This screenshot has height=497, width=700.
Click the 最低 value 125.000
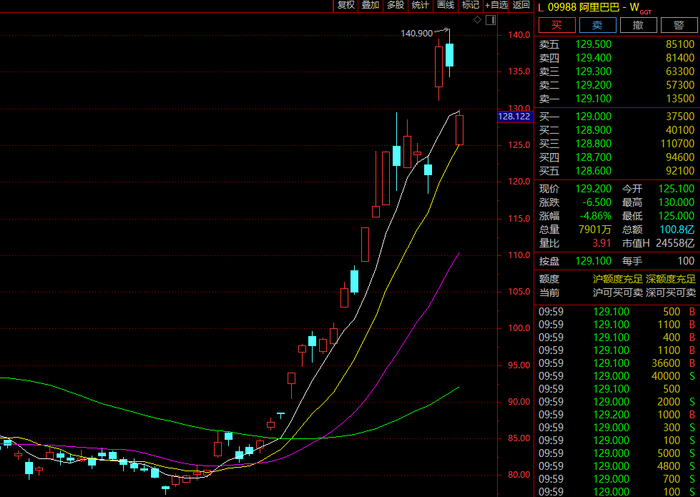click(x=676, y=216)
